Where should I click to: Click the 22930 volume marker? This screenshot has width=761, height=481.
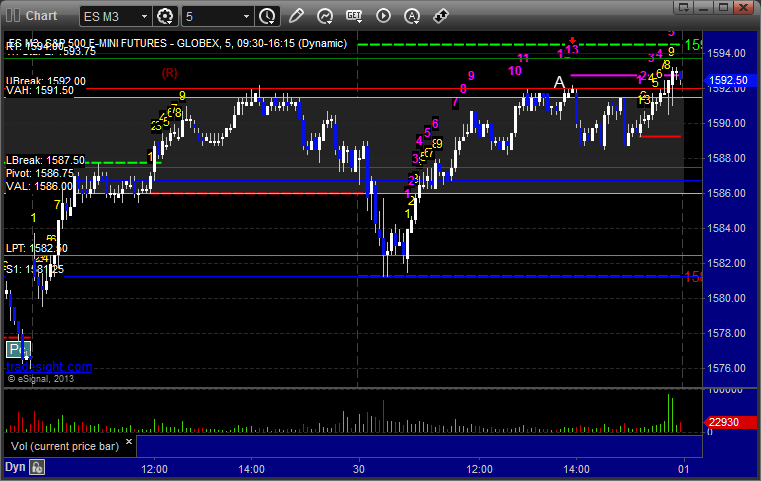[728, 422]
